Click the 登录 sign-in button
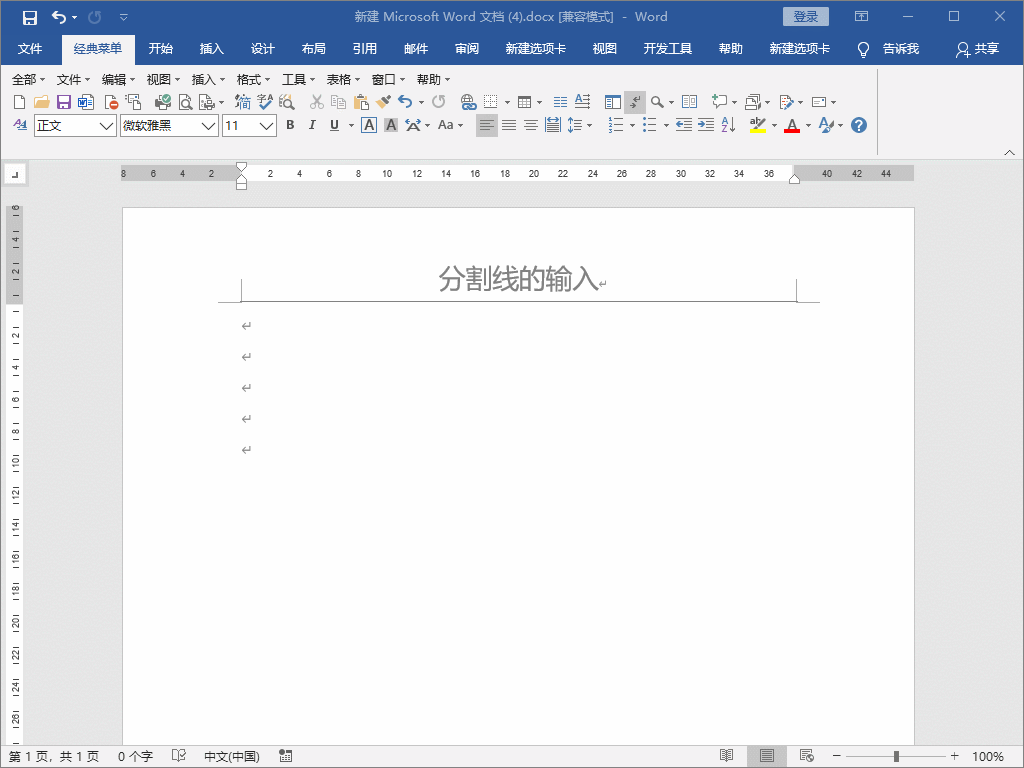The height and width of the screenshot is (768, 1024). (806, 17)
